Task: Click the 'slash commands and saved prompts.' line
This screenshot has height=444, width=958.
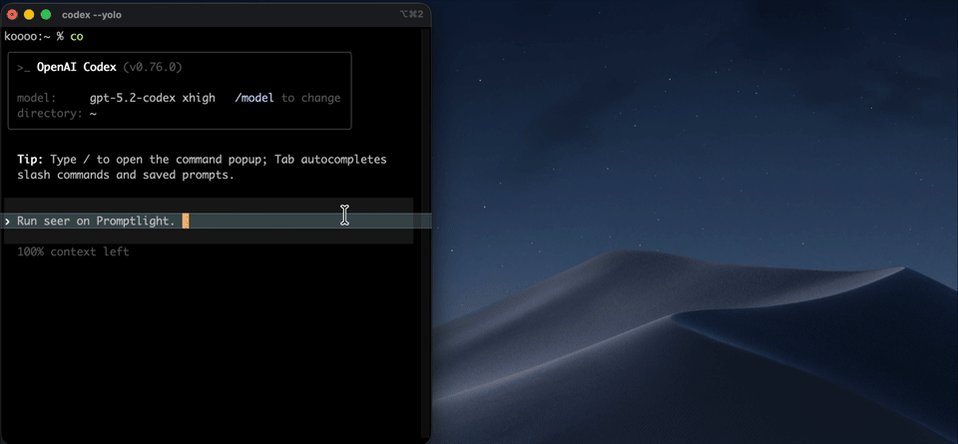Action: click(126, 175)
